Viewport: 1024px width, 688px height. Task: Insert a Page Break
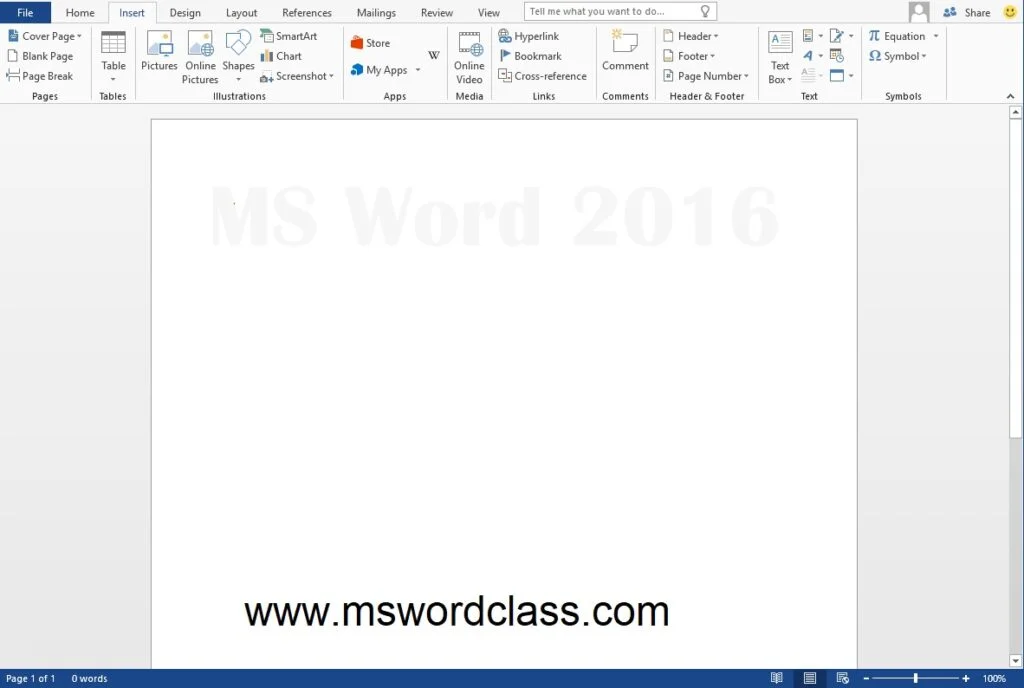tap(40, 76)
